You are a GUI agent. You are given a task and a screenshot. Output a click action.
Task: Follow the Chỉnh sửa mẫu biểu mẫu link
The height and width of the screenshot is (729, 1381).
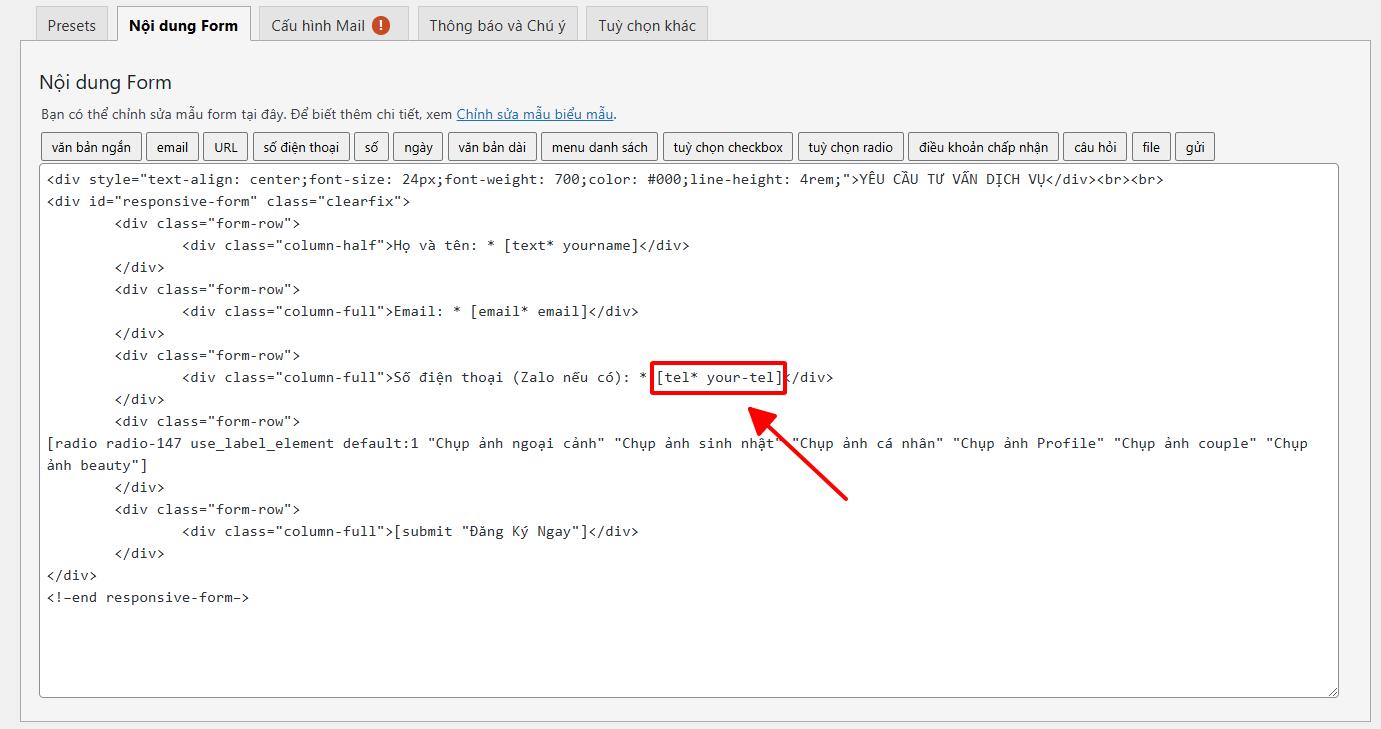coord(535,114)
